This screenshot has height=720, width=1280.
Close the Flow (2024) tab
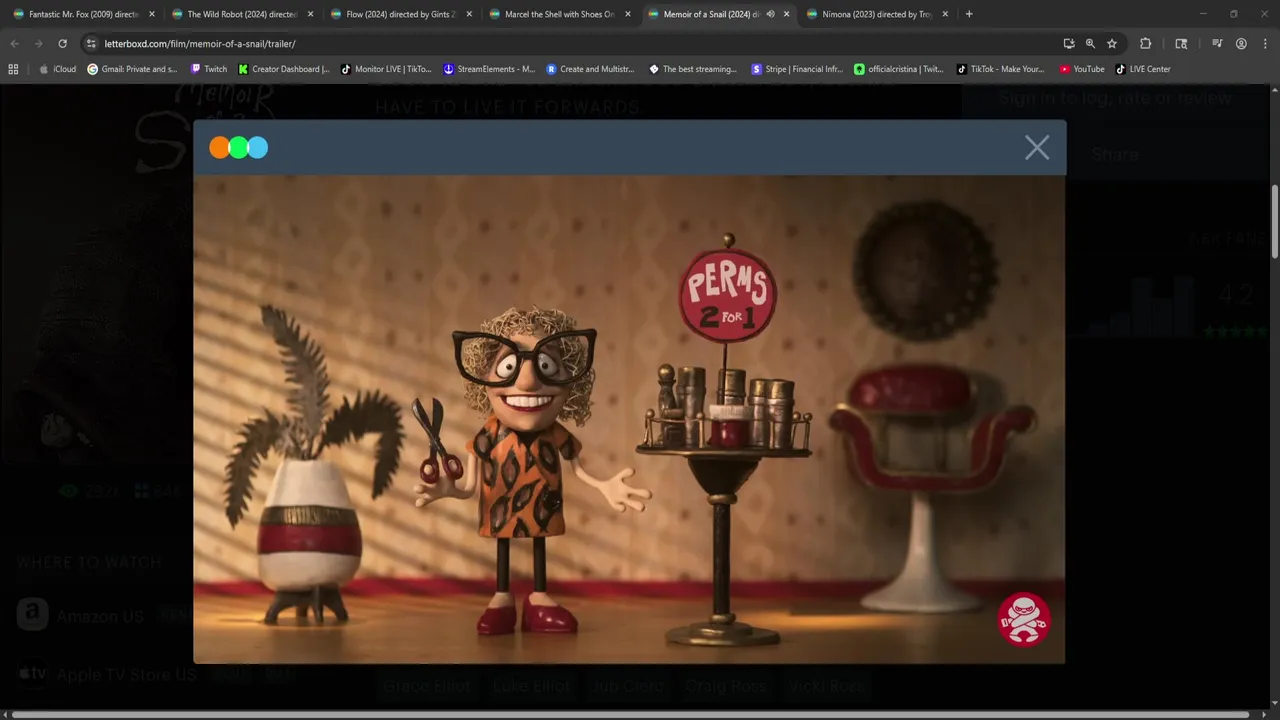pos(469,14)
